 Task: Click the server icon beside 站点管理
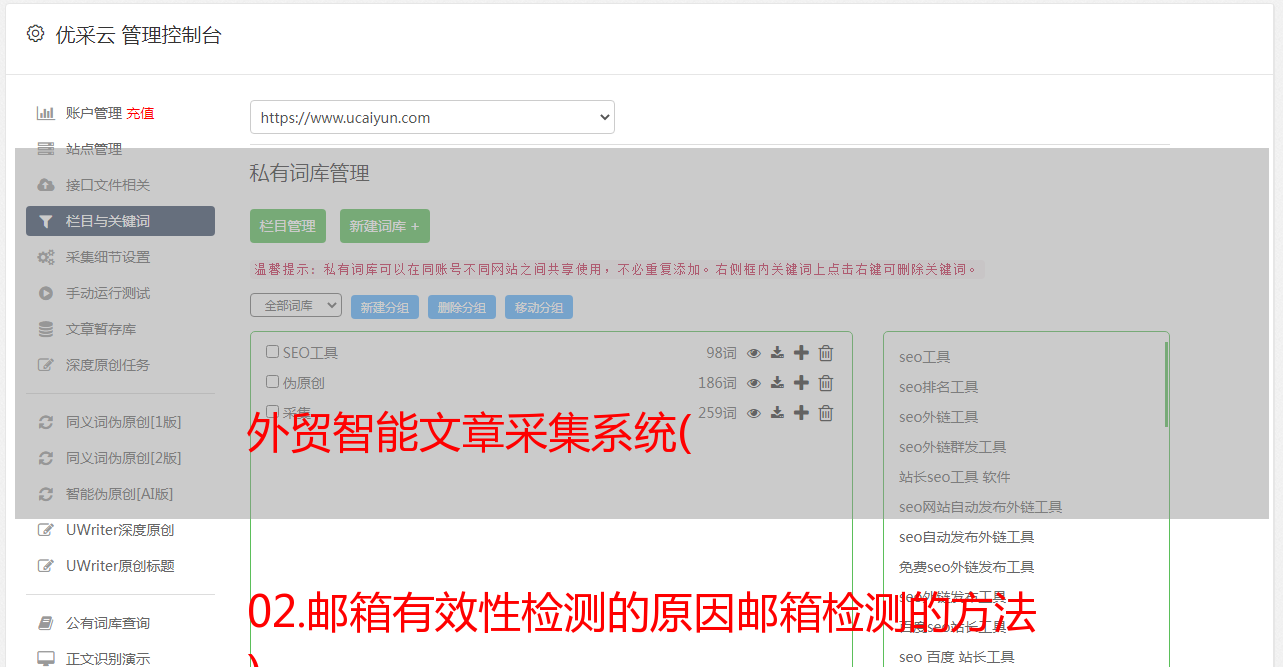(x=45, y=149)
